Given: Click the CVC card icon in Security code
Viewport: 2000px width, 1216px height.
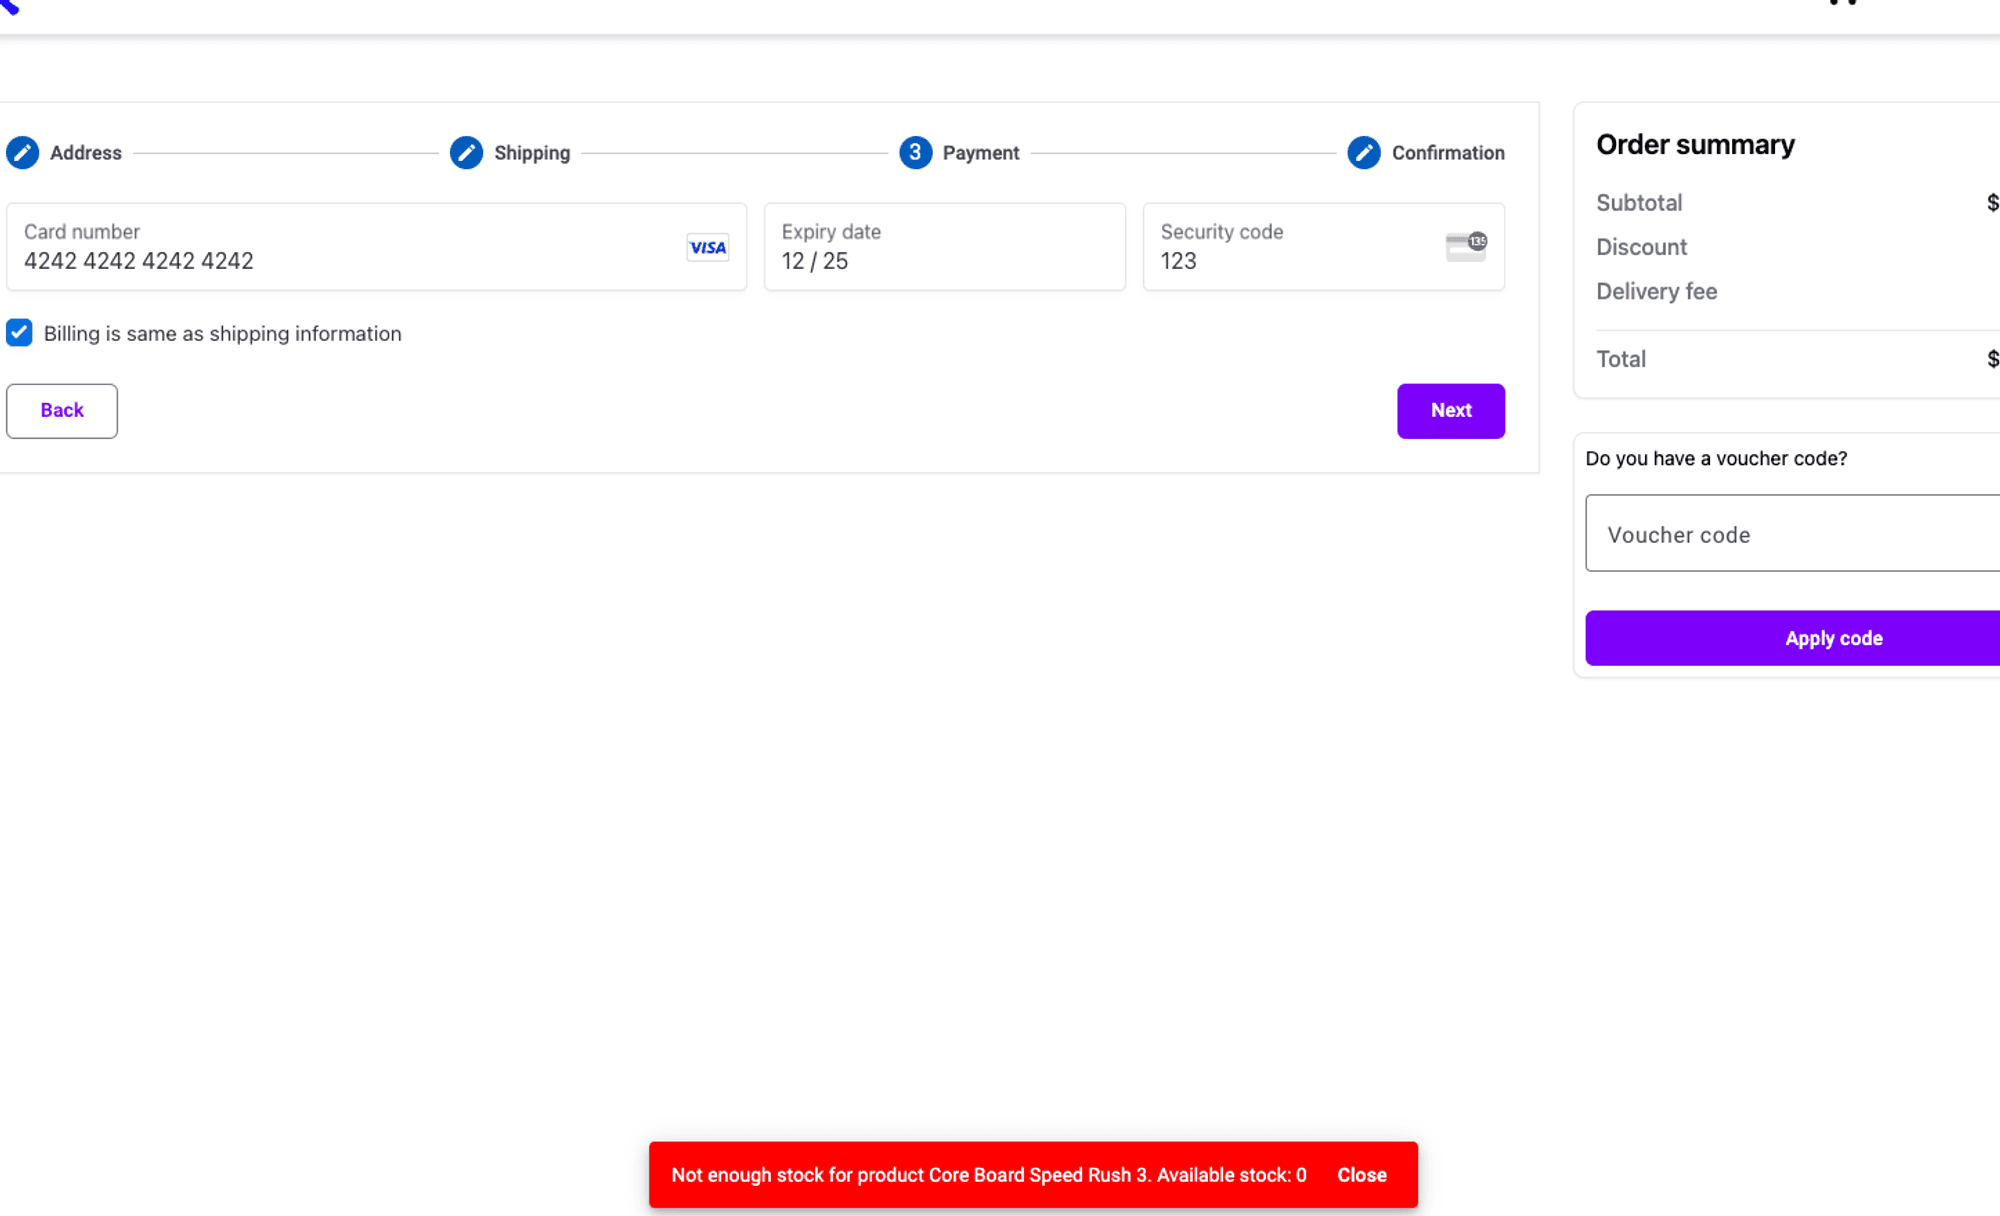Looking at the screenshot, I should pos(1466,246).
